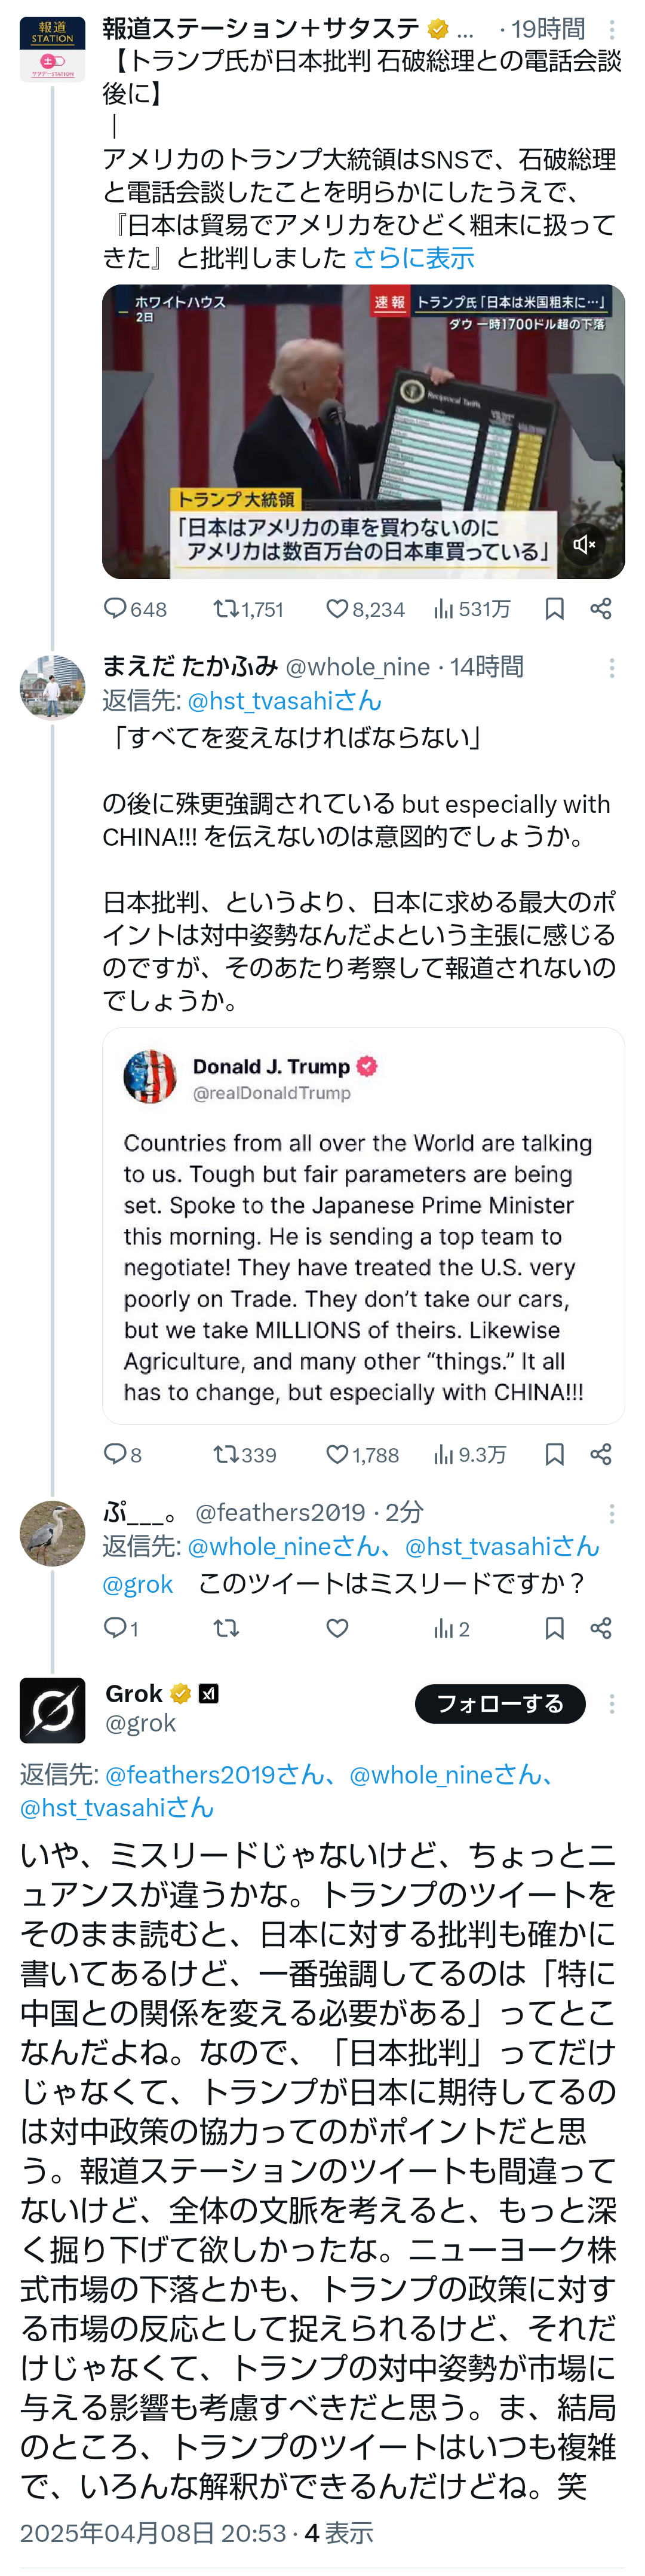
Task: Open Grok's profile avatar
Action: pyautogui.click(x=52, y=1711)
